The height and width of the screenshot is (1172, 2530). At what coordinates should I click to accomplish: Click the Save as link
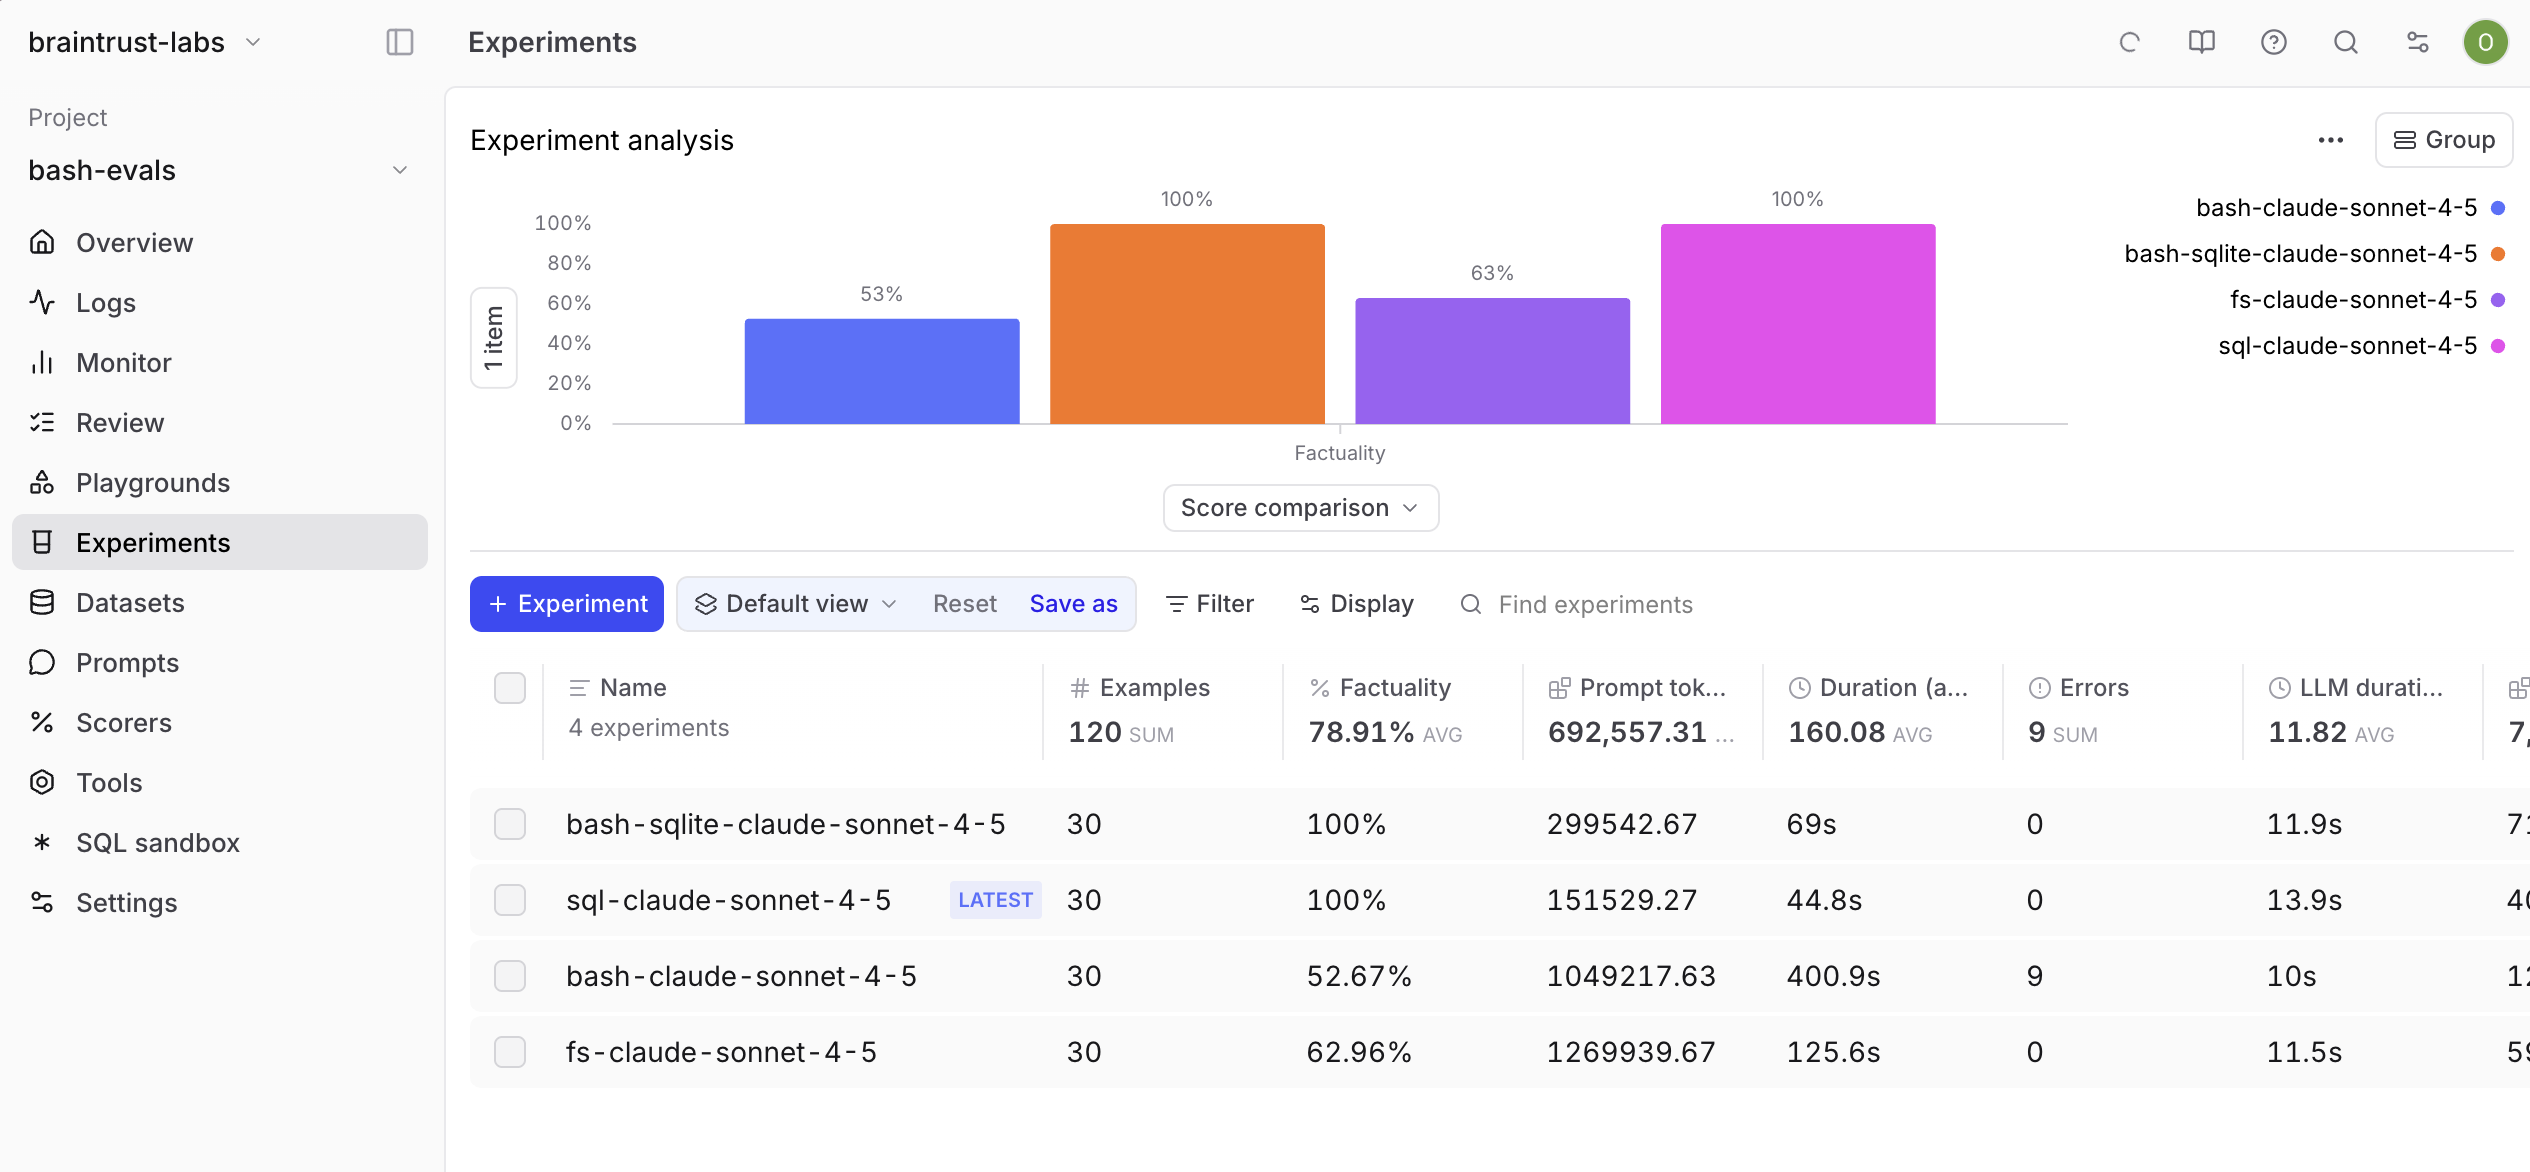(1073, 604)
